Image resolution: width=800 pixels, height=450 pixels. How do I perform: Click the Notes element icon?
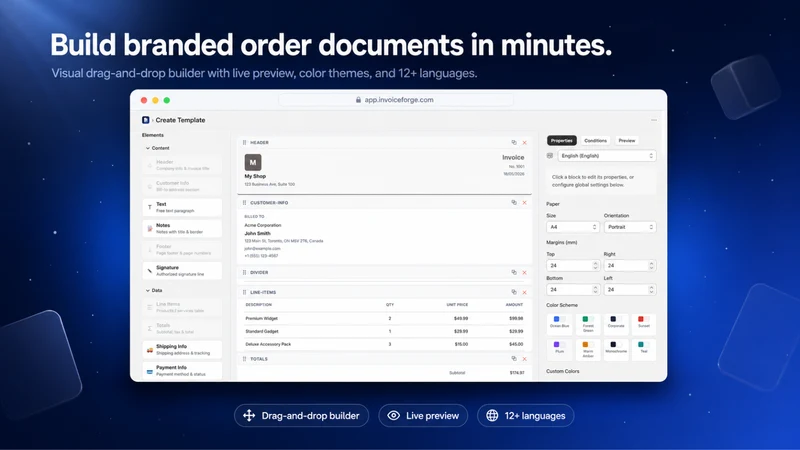(x=149, y=229)
